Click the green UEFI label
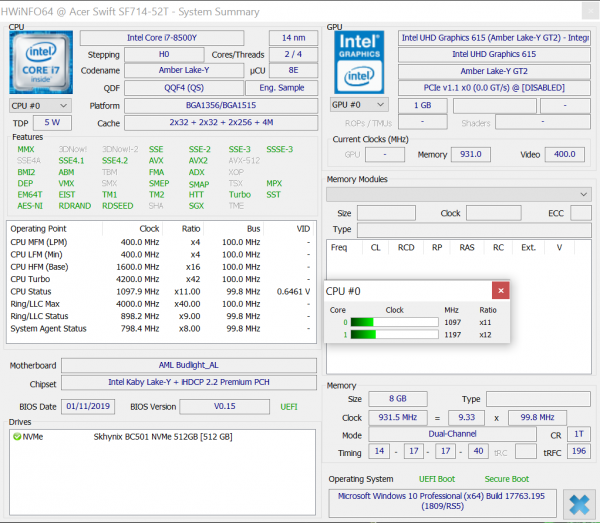Screen dimensions: 600x523 pos(289,407)
